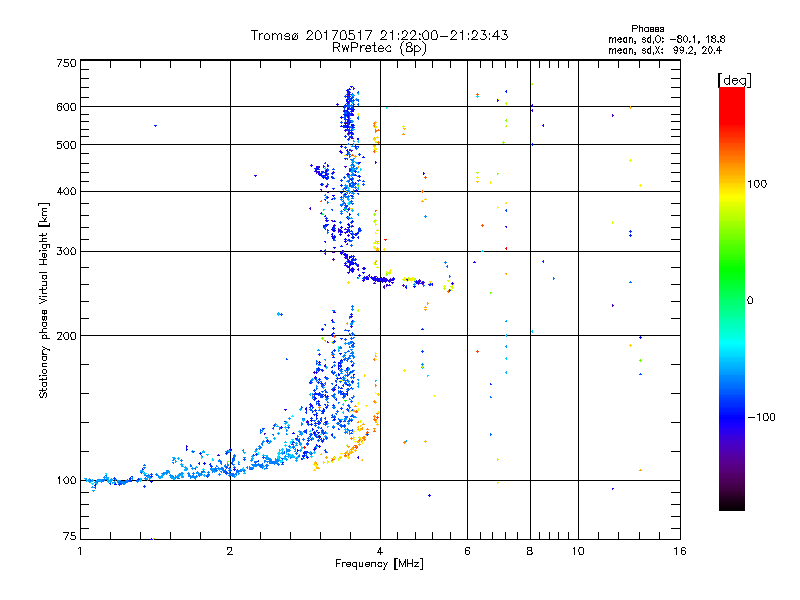Image resolution: width=800 pixels, height=600 pixels.
Task: Click the "Phases" heading text
Action: [x=647, y=29]
